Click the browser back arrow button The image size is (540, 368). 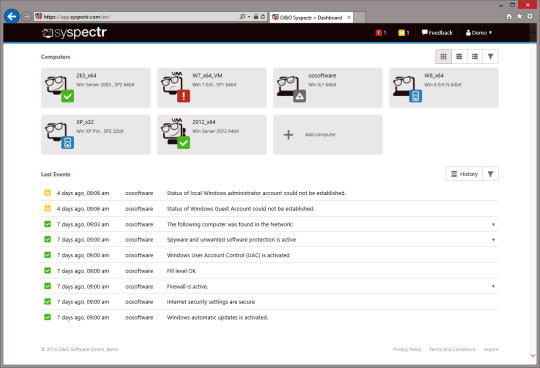coord(12,16)
